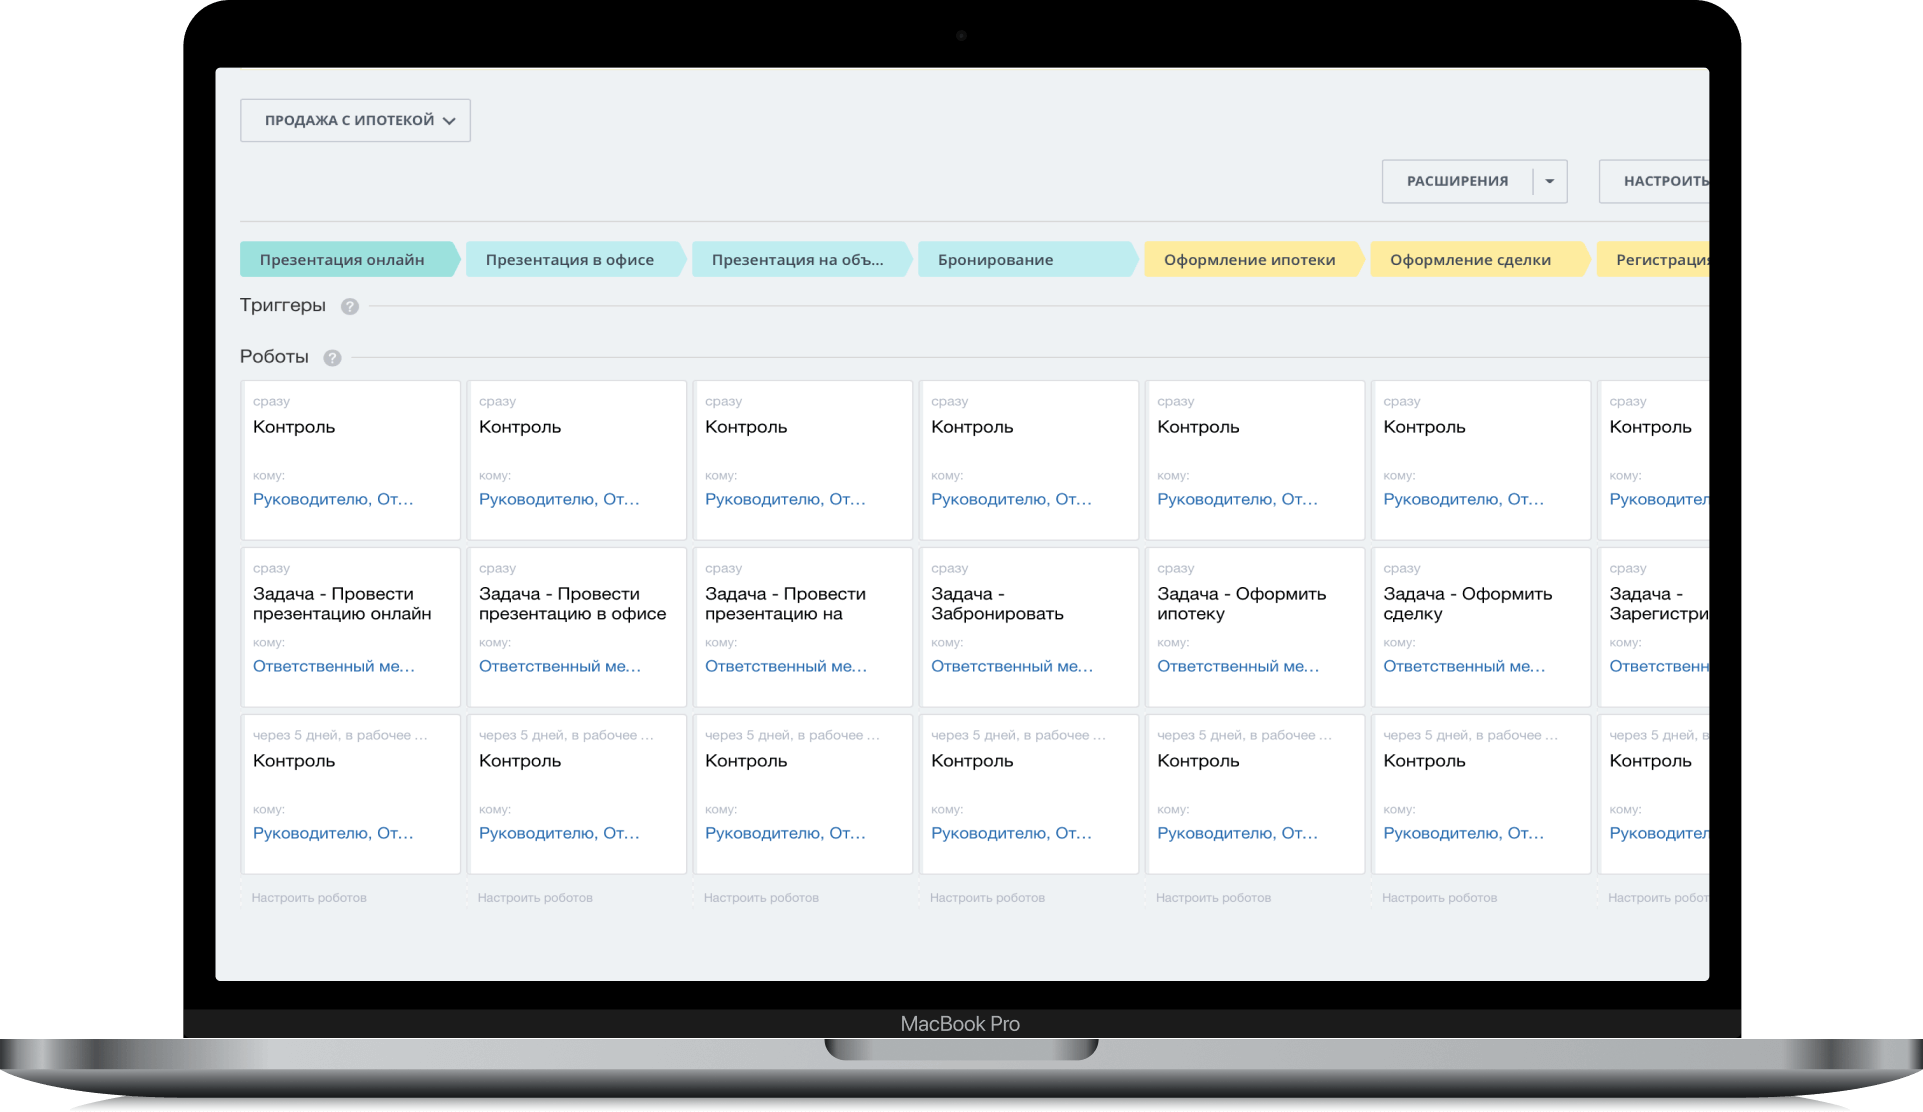Screen dimensions: 1923x1112
Task: Open Задача - Провести презентацию онлайн robot
Action: coord(342,604)
